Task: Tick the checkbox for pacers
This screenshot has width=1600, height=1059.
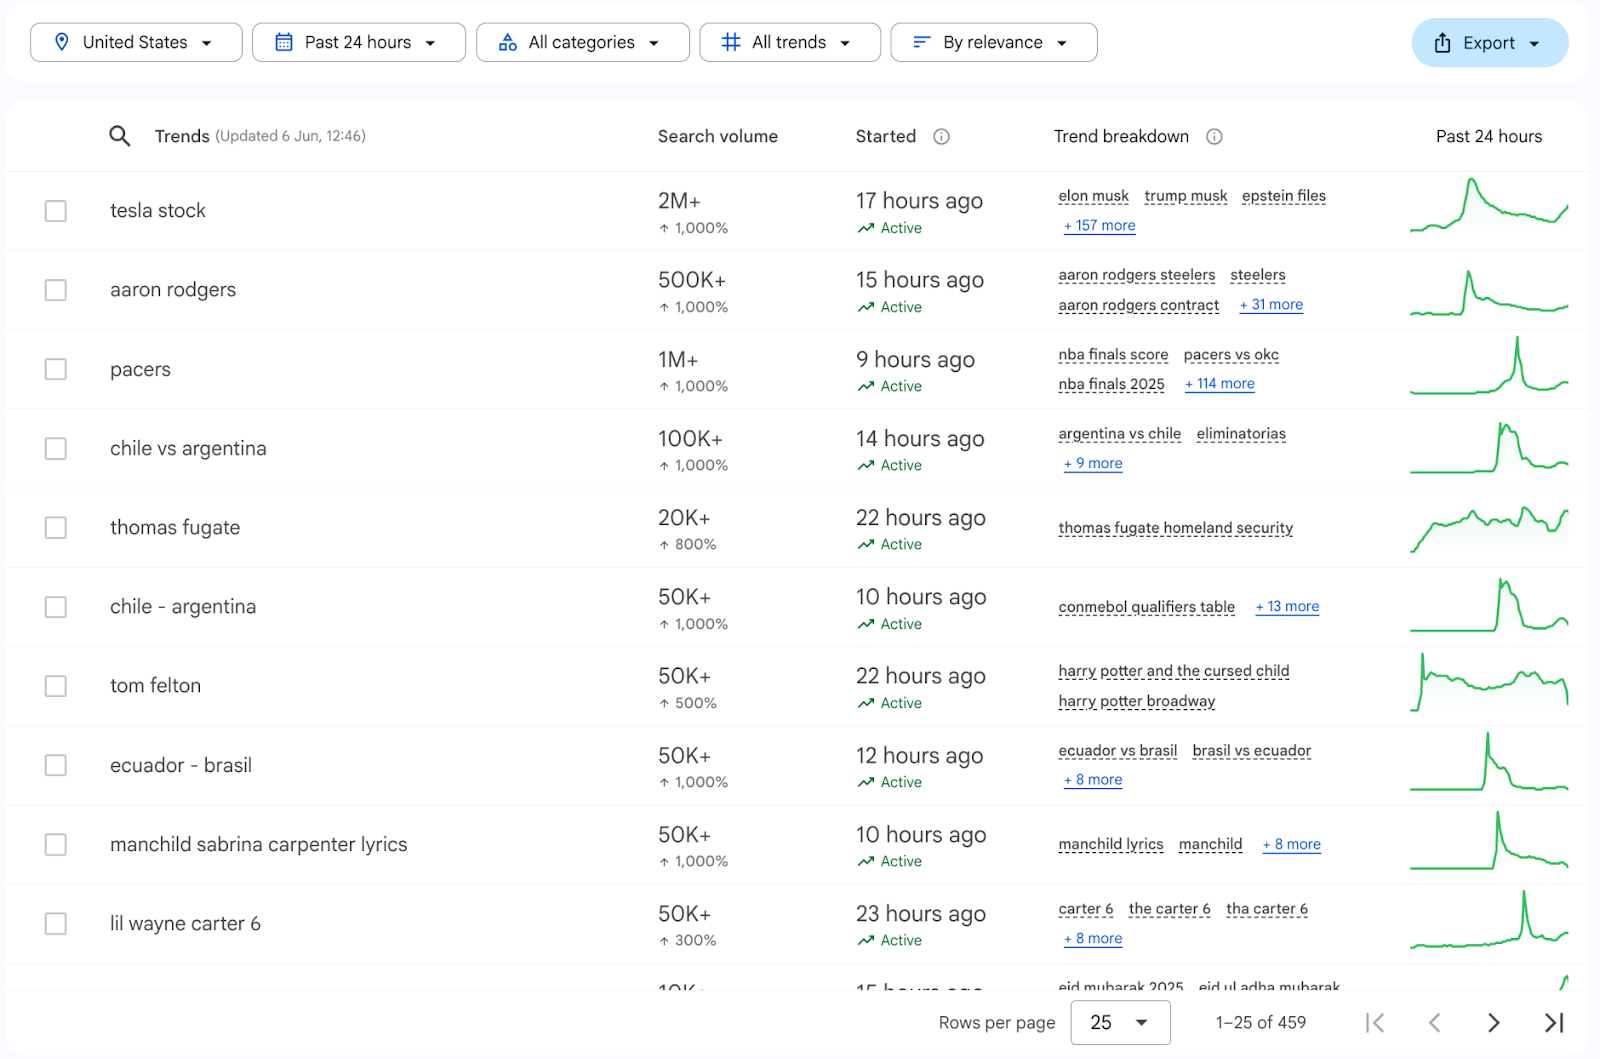Action: coord(56,369)
